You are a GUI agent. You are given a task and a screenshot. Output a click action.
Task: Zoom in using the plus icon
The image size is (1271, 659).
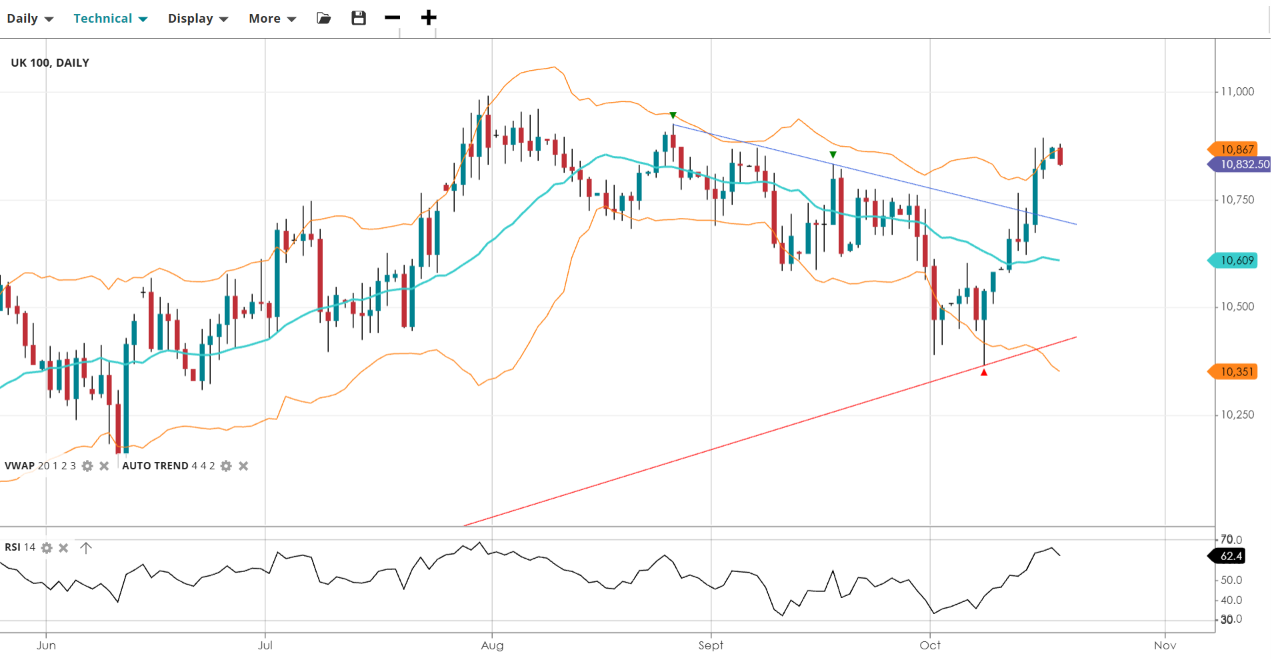pyautogui.click(x=428, y=18)
